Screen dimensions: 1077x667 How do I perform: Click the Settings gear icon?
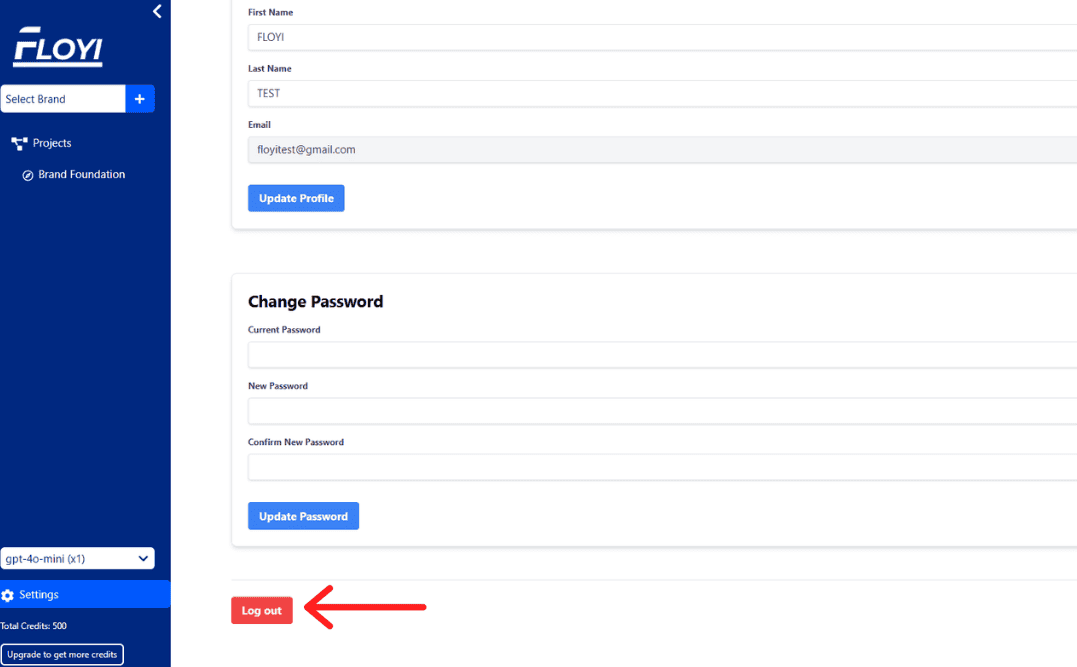(8, 596)
